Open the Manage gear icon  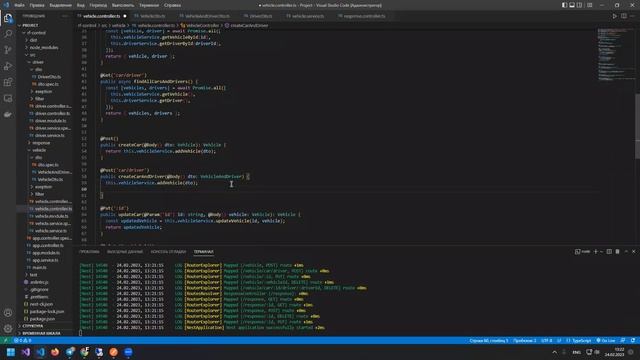tap(8, 329)
